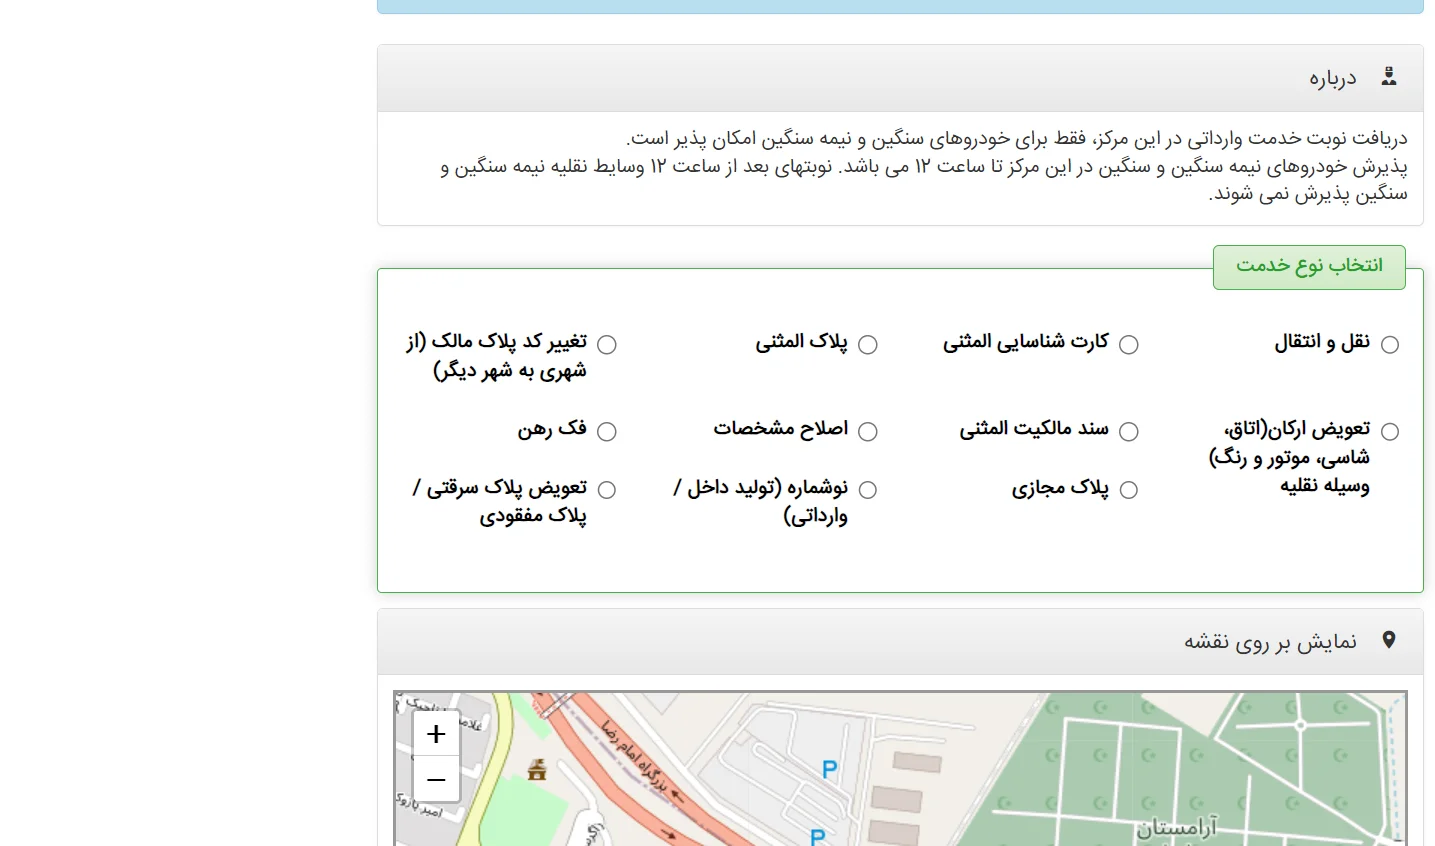Select the کارت شناسایی المثنی option

click(x=1130, y=344)
